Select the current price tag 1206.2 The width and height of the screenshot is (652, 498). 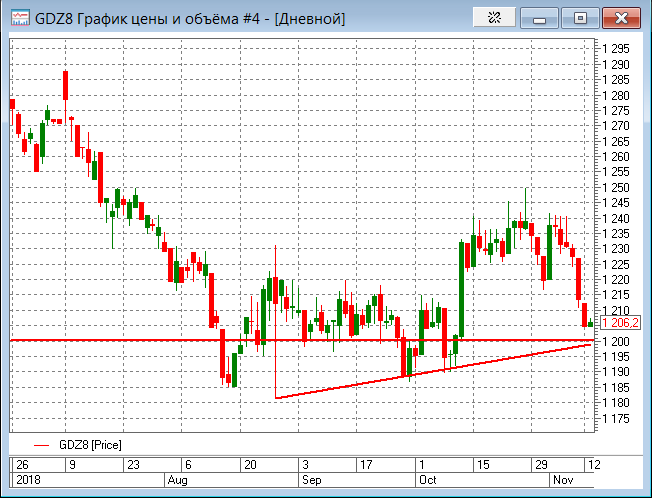pyautogui.click(x=623, y=323)
